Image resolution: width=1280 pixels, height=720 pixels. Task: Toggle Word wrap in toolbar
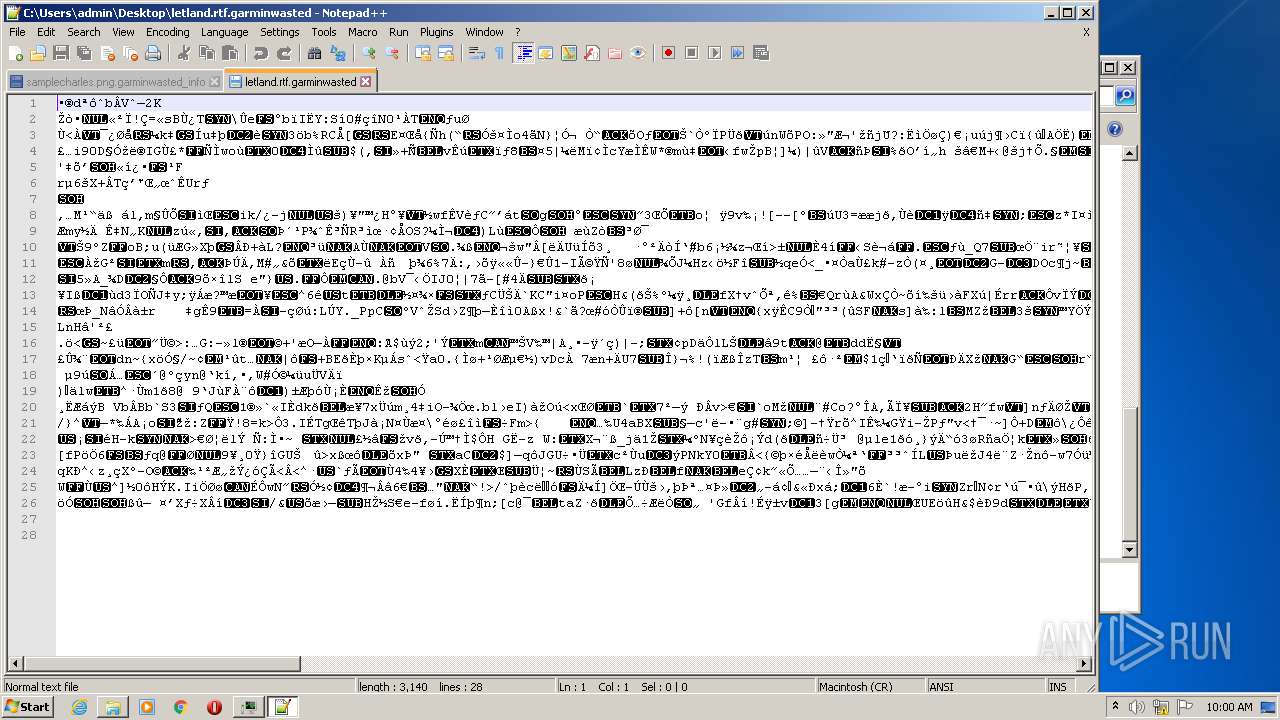(x=477, y=53)
